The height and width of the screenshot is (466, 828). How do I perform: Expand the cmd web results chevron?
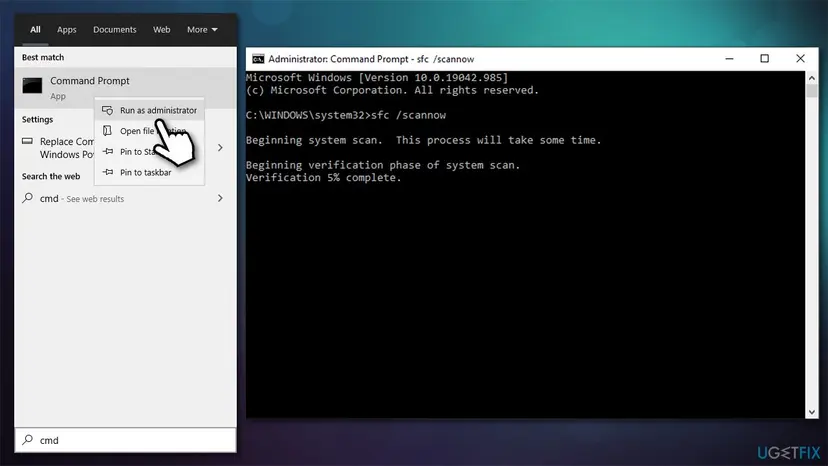pyautogui.click(x=220, y=198)
